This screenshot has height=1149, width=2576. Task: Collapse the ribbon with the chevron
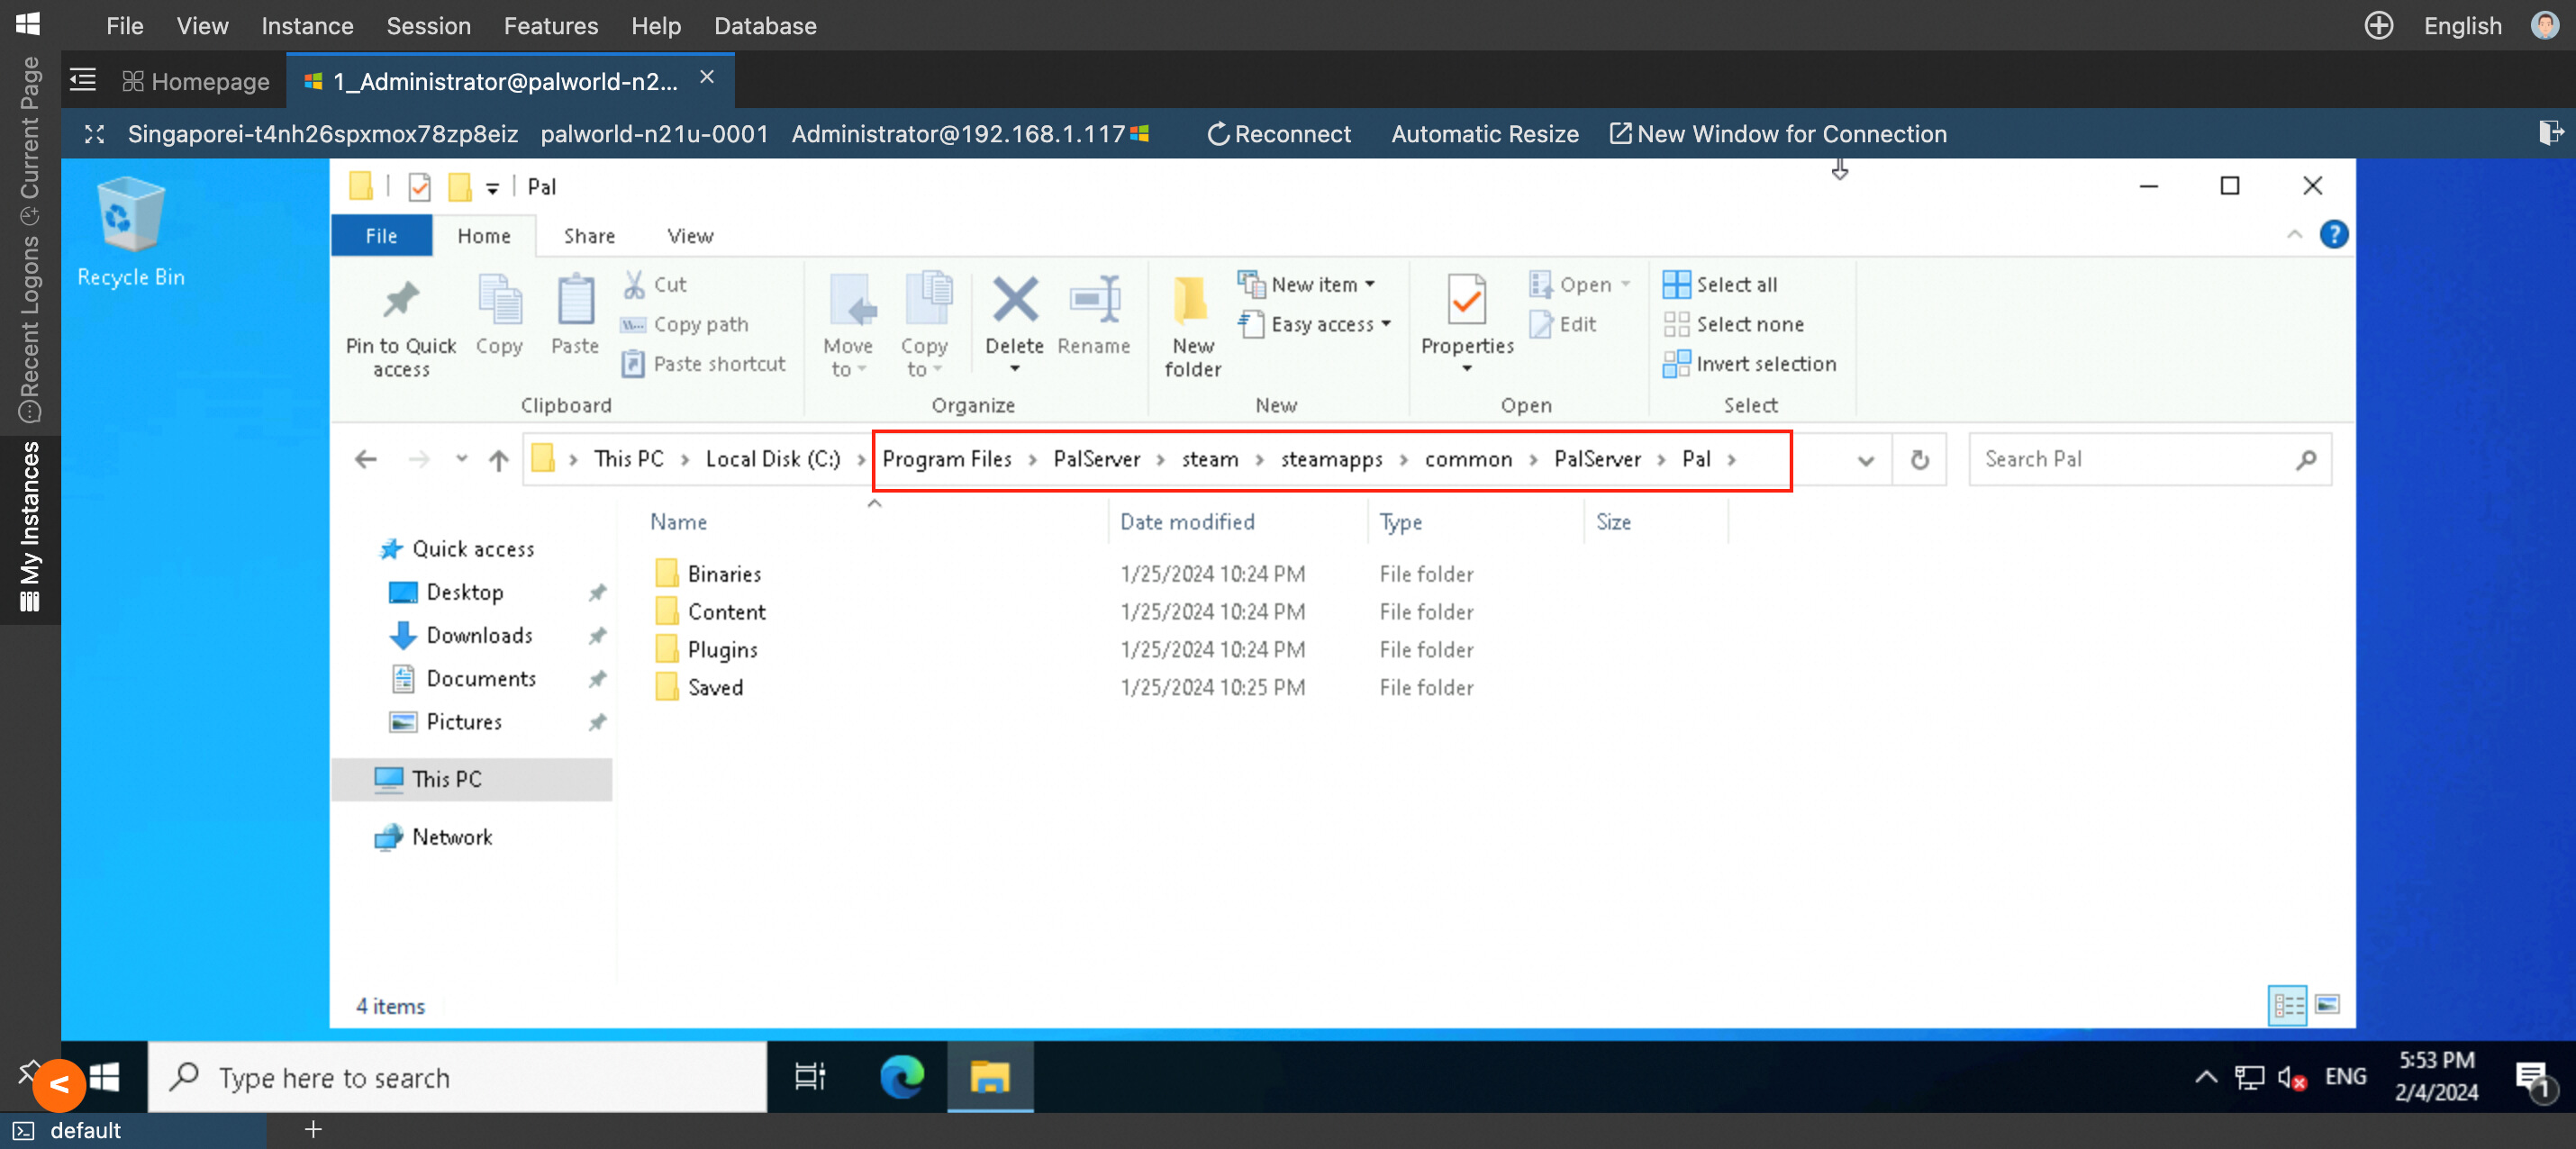click(x=2295, y=234)
